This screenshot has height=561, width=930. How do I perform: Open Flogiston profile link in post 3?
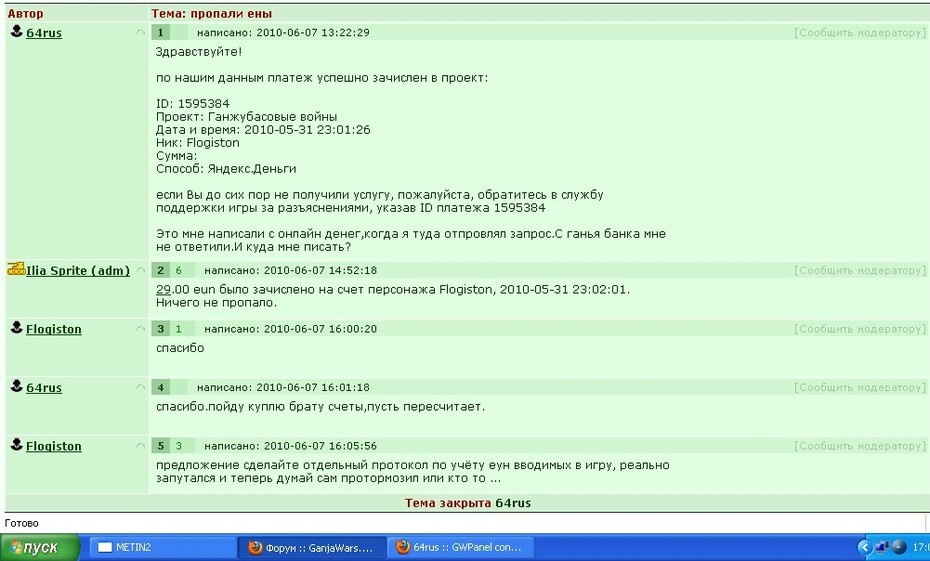click(53, 329)
